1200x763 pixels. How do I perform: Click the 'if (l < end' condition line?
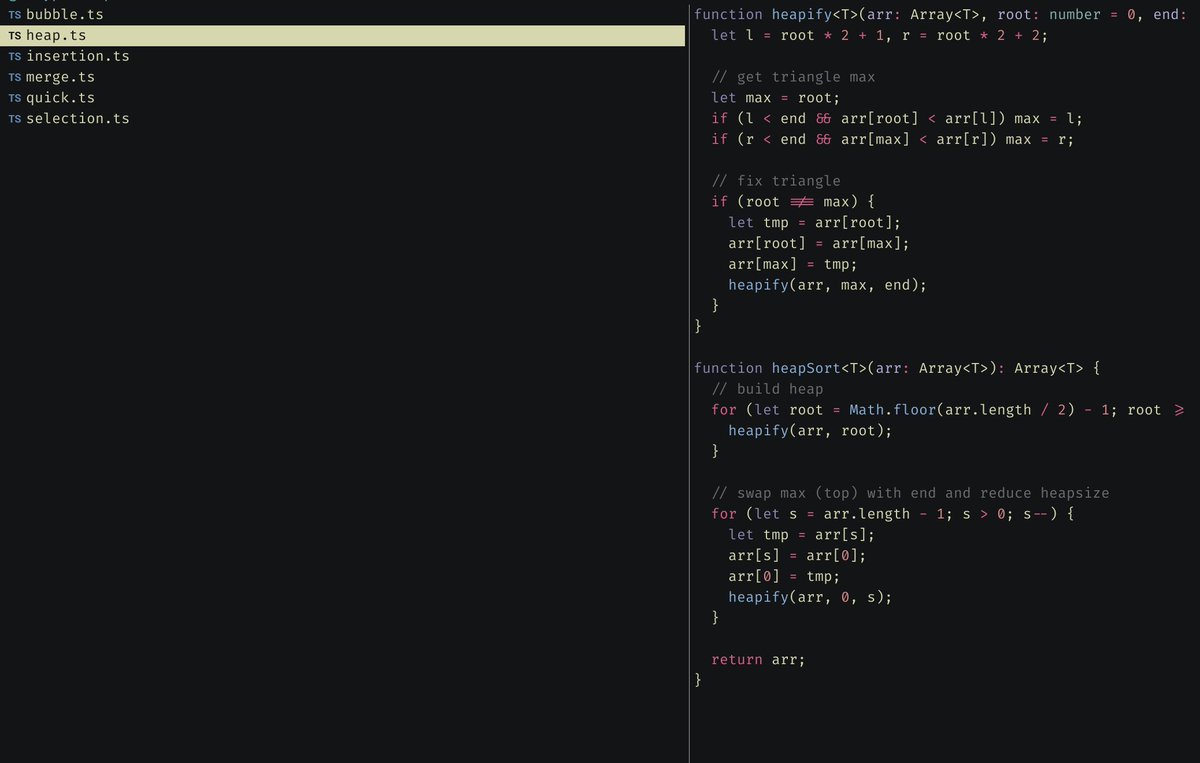pos(897,119)
